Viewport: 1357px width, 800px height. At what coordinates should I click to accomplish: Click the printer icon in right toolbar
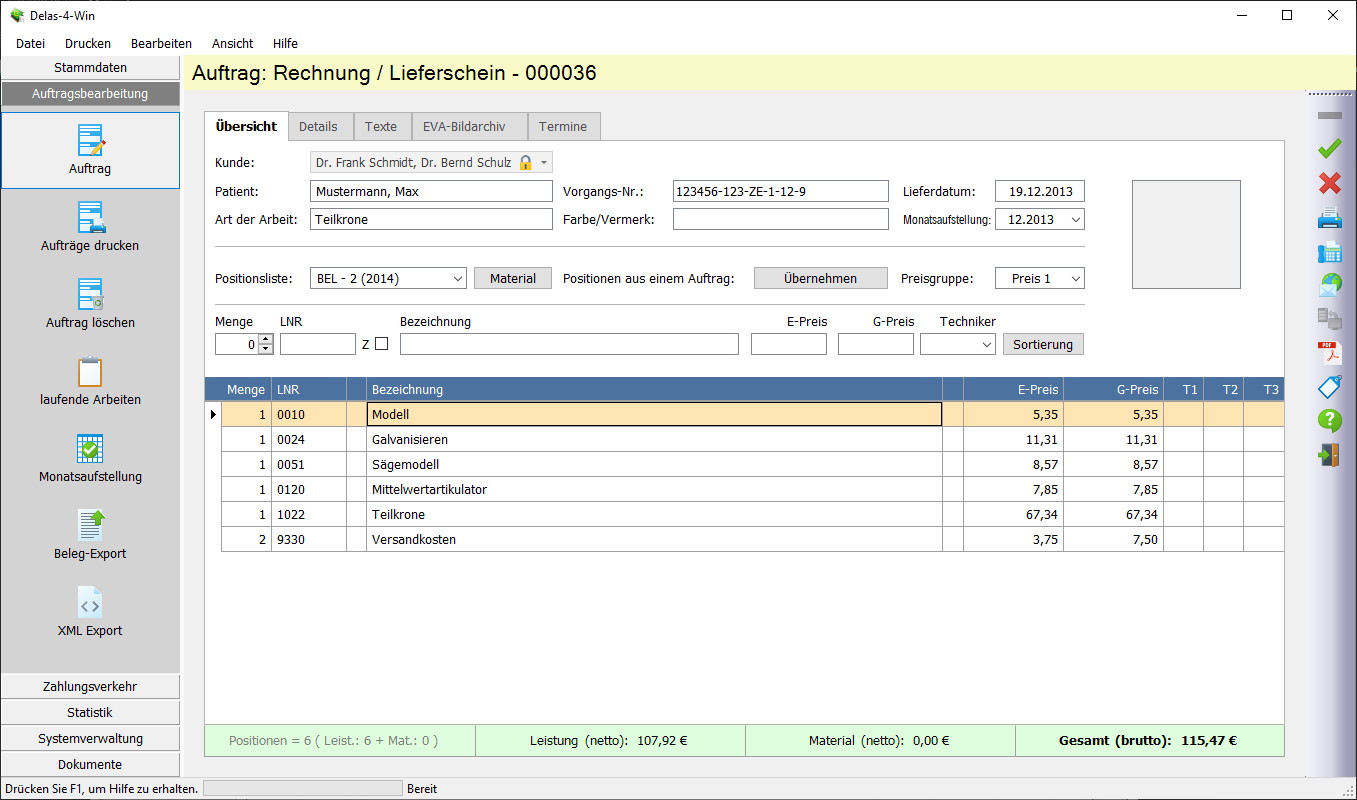pos(1329,217)
